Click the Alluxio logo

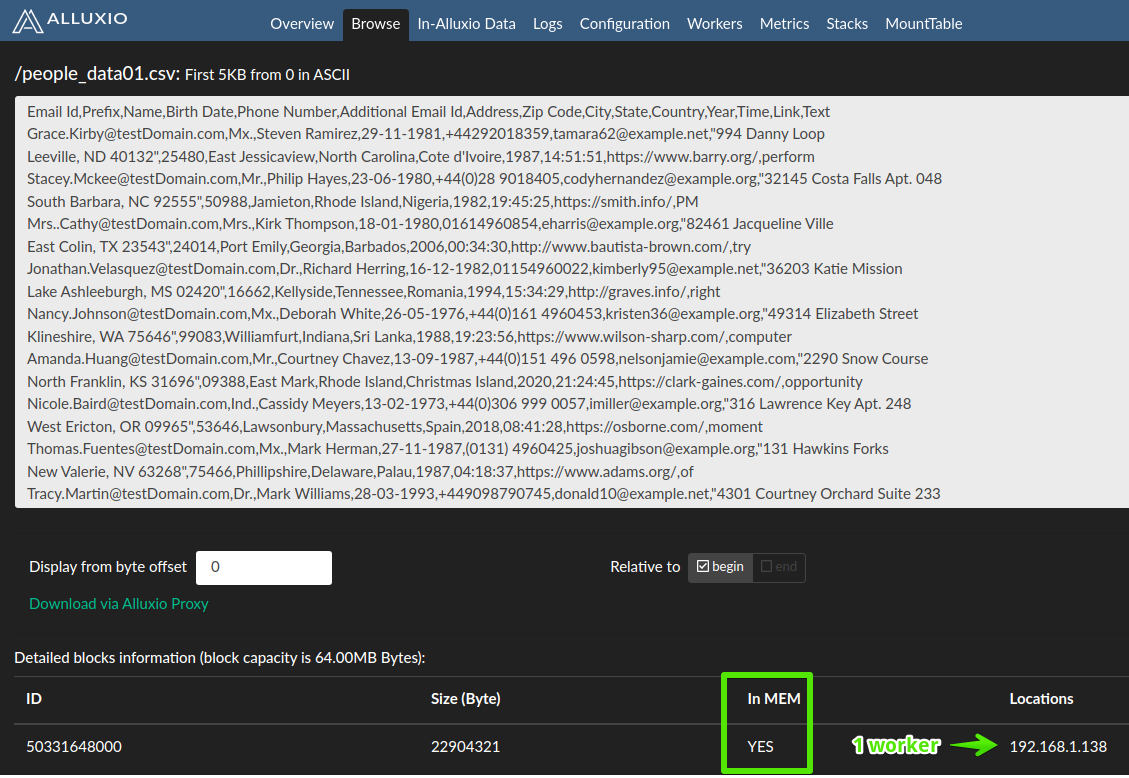tap(70, 20)
